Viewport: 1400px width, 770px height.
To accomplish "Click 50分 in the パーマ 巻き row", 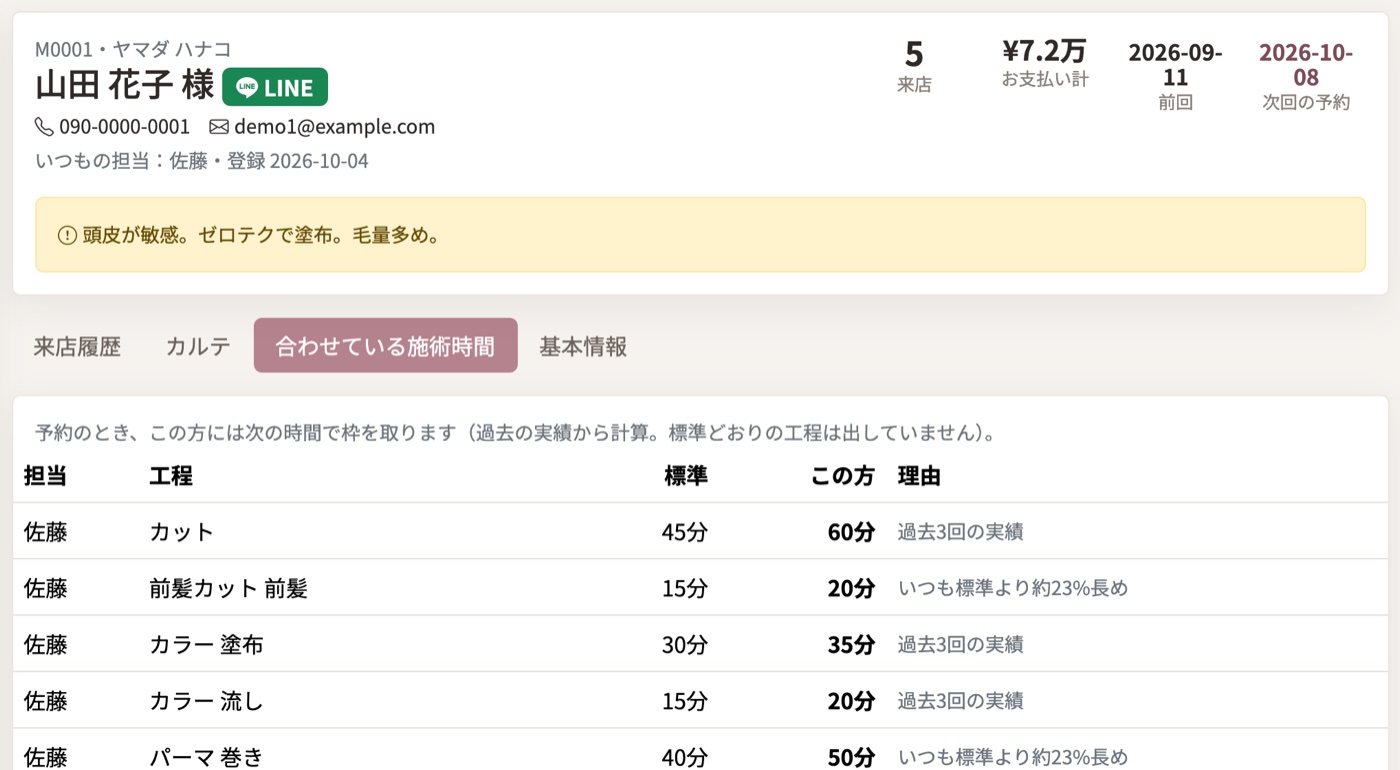I will point(851,757).
